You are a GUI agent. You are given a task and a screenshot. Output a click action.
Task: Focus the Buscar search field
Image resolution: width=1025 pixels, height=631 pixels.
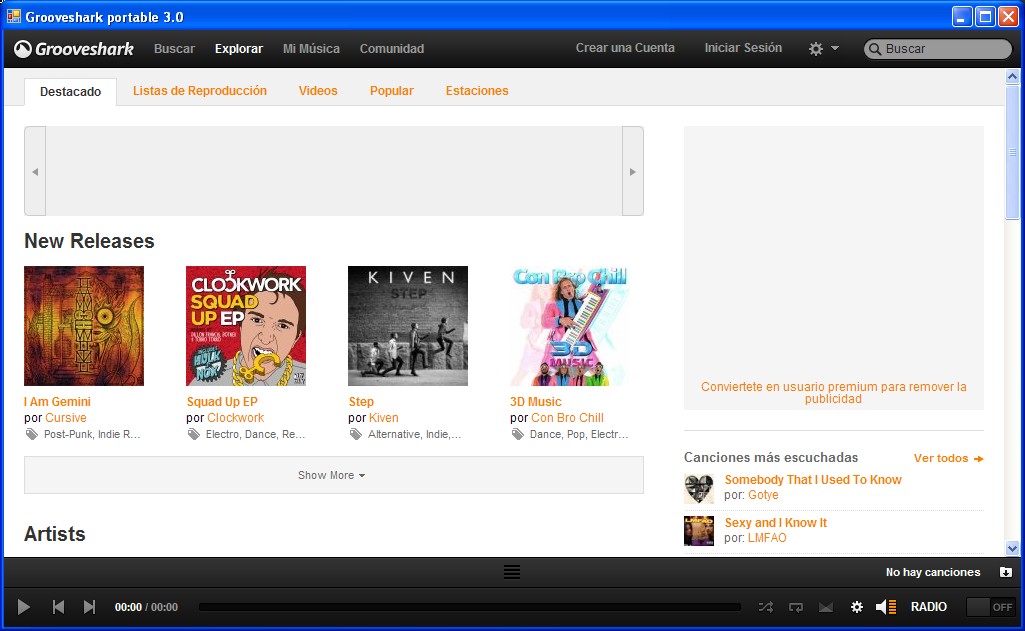(938, 49)
